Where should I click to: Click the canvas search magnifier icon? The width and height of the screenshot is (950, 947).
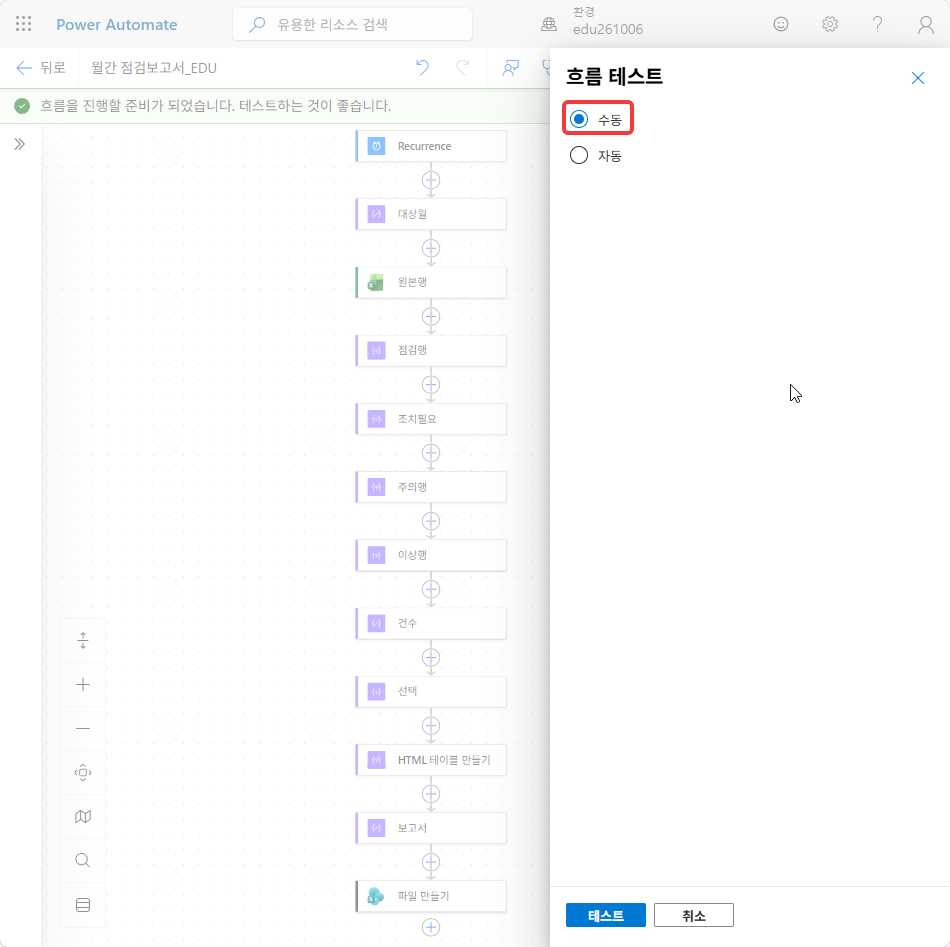(x=83, y=860)
